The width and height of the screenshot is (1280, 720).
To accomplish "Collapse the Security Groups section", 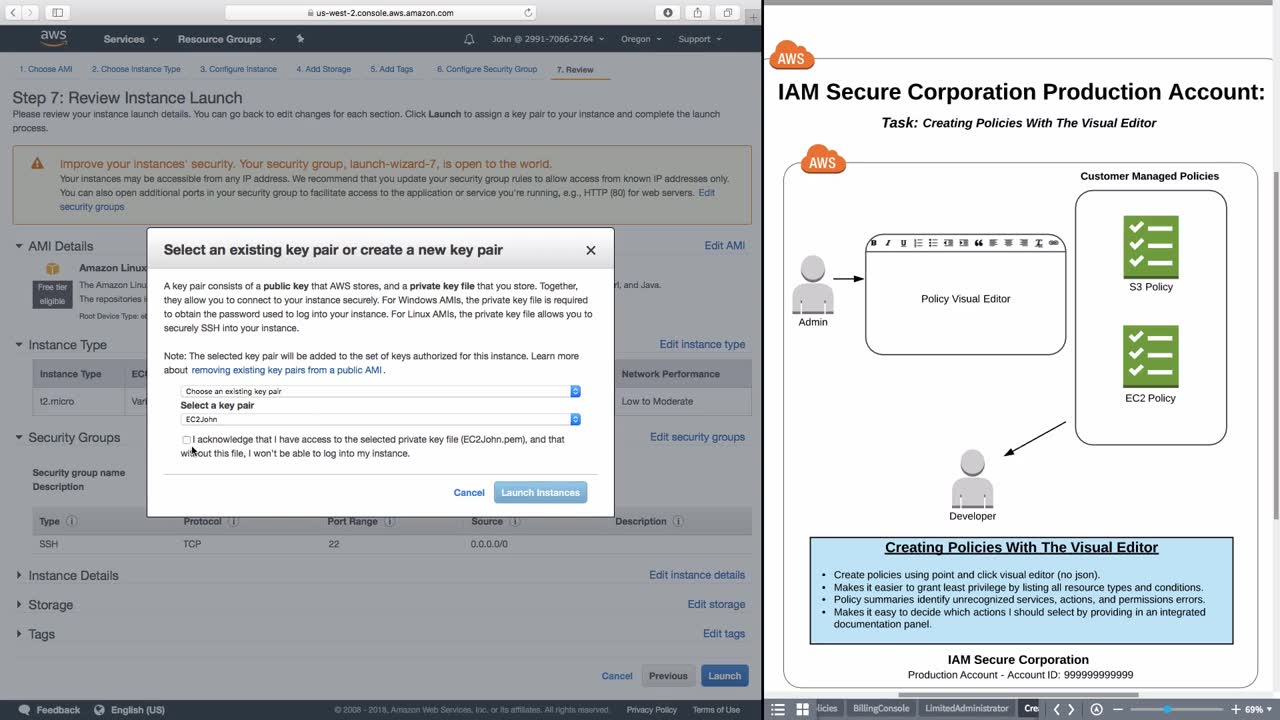I will (x=19, y=438).
